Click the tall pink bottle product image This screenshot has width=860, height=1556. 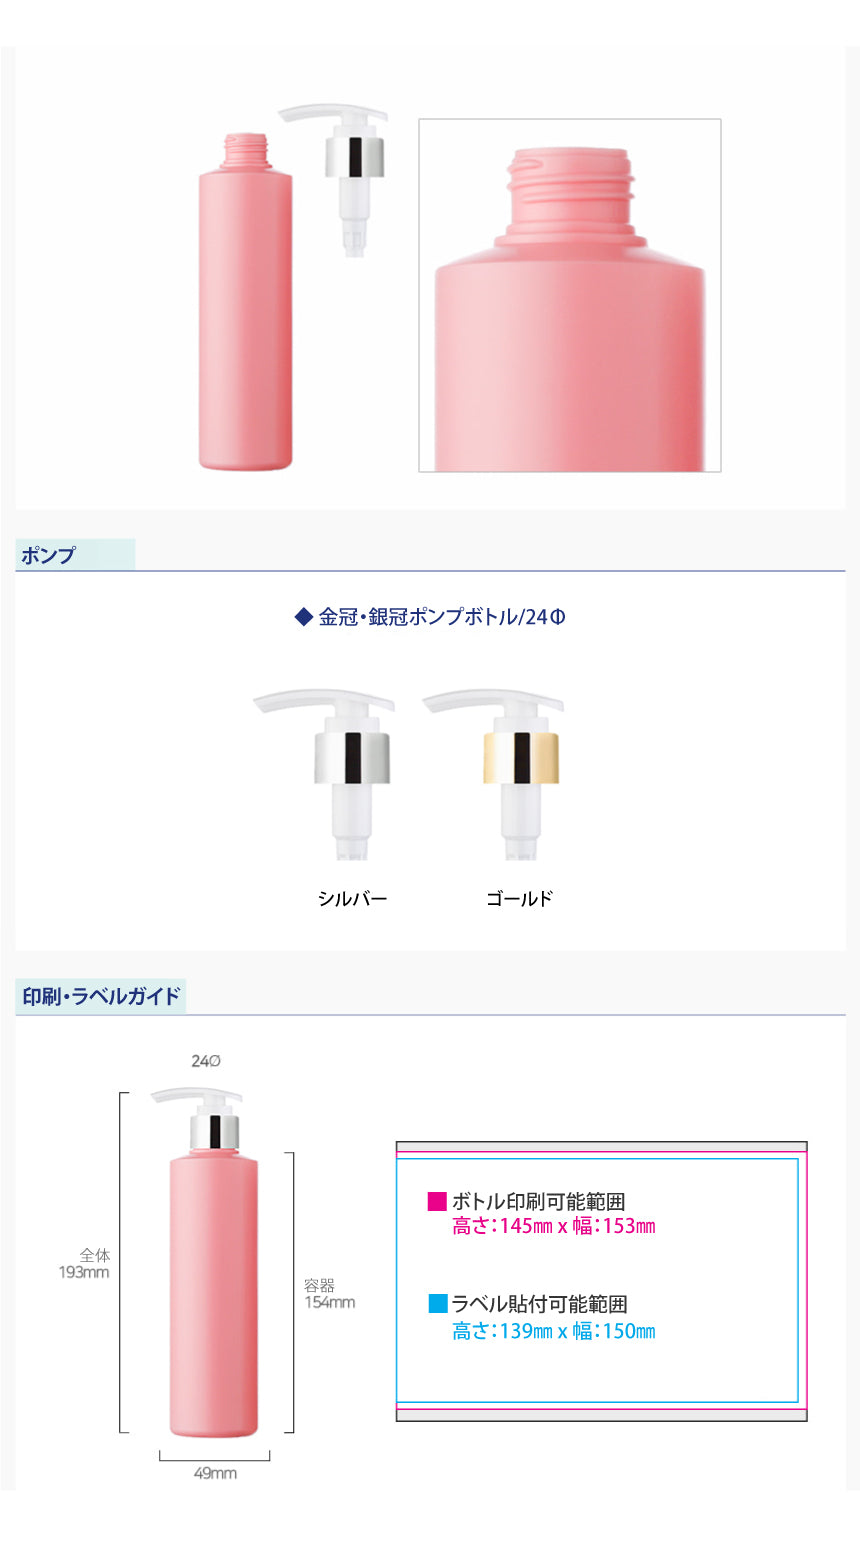(245, 301)
